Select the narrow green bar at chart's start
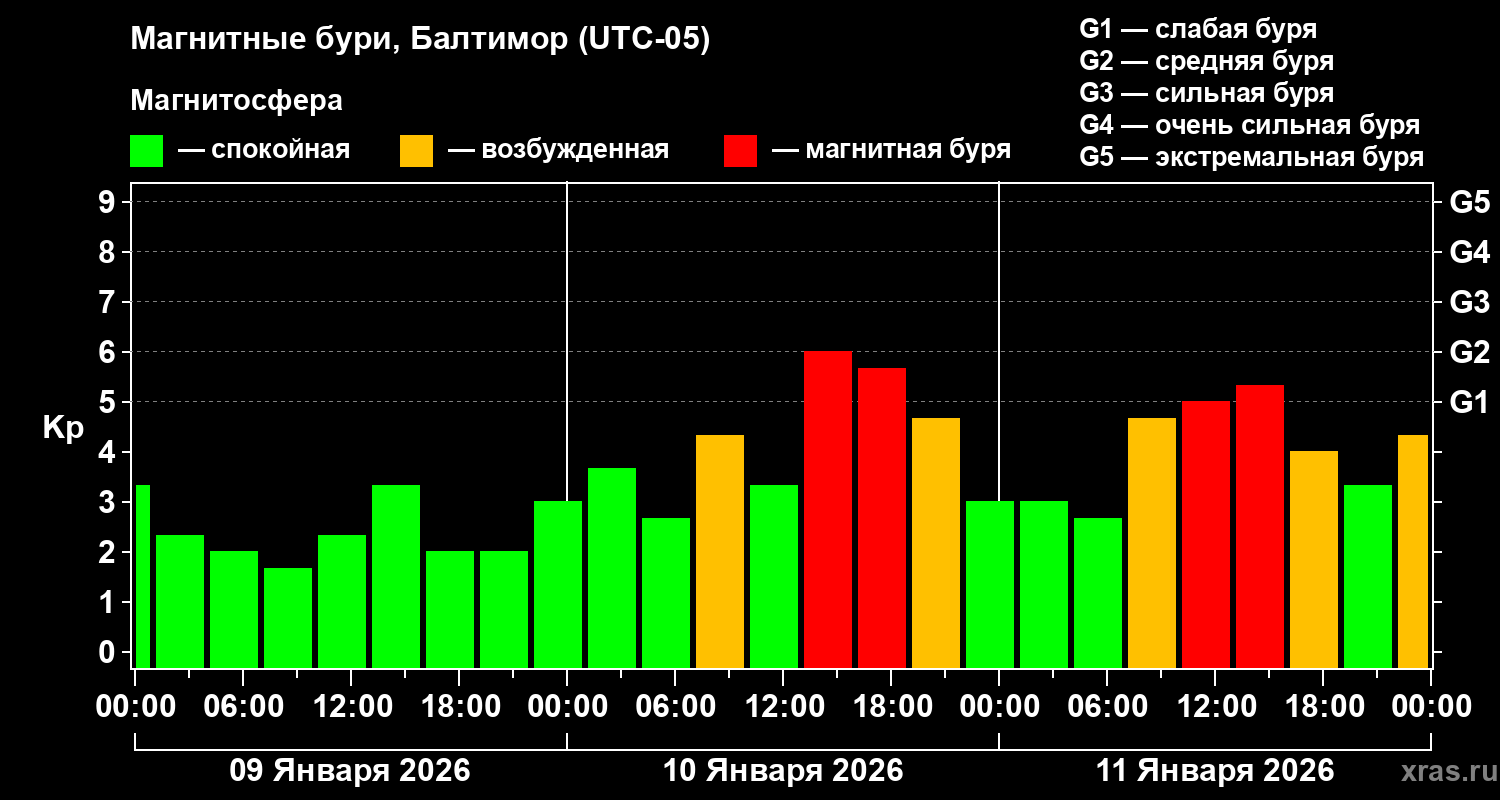Screen dimensions: 1500x800 click(x=142, y=576)
